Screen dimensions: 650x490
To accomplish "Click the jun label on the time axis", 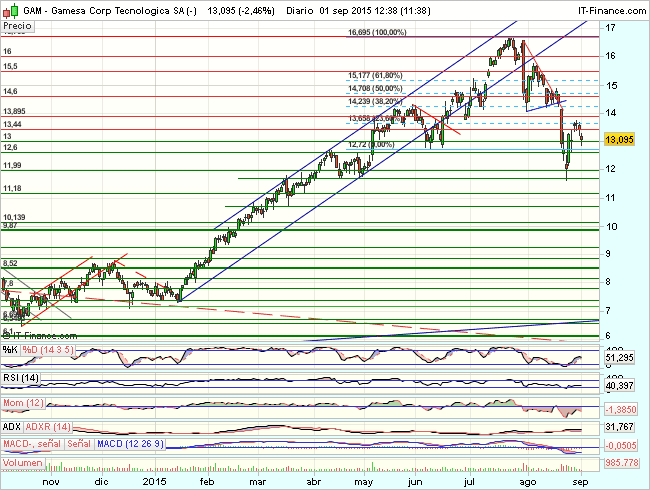I will (x=415, y=482).
